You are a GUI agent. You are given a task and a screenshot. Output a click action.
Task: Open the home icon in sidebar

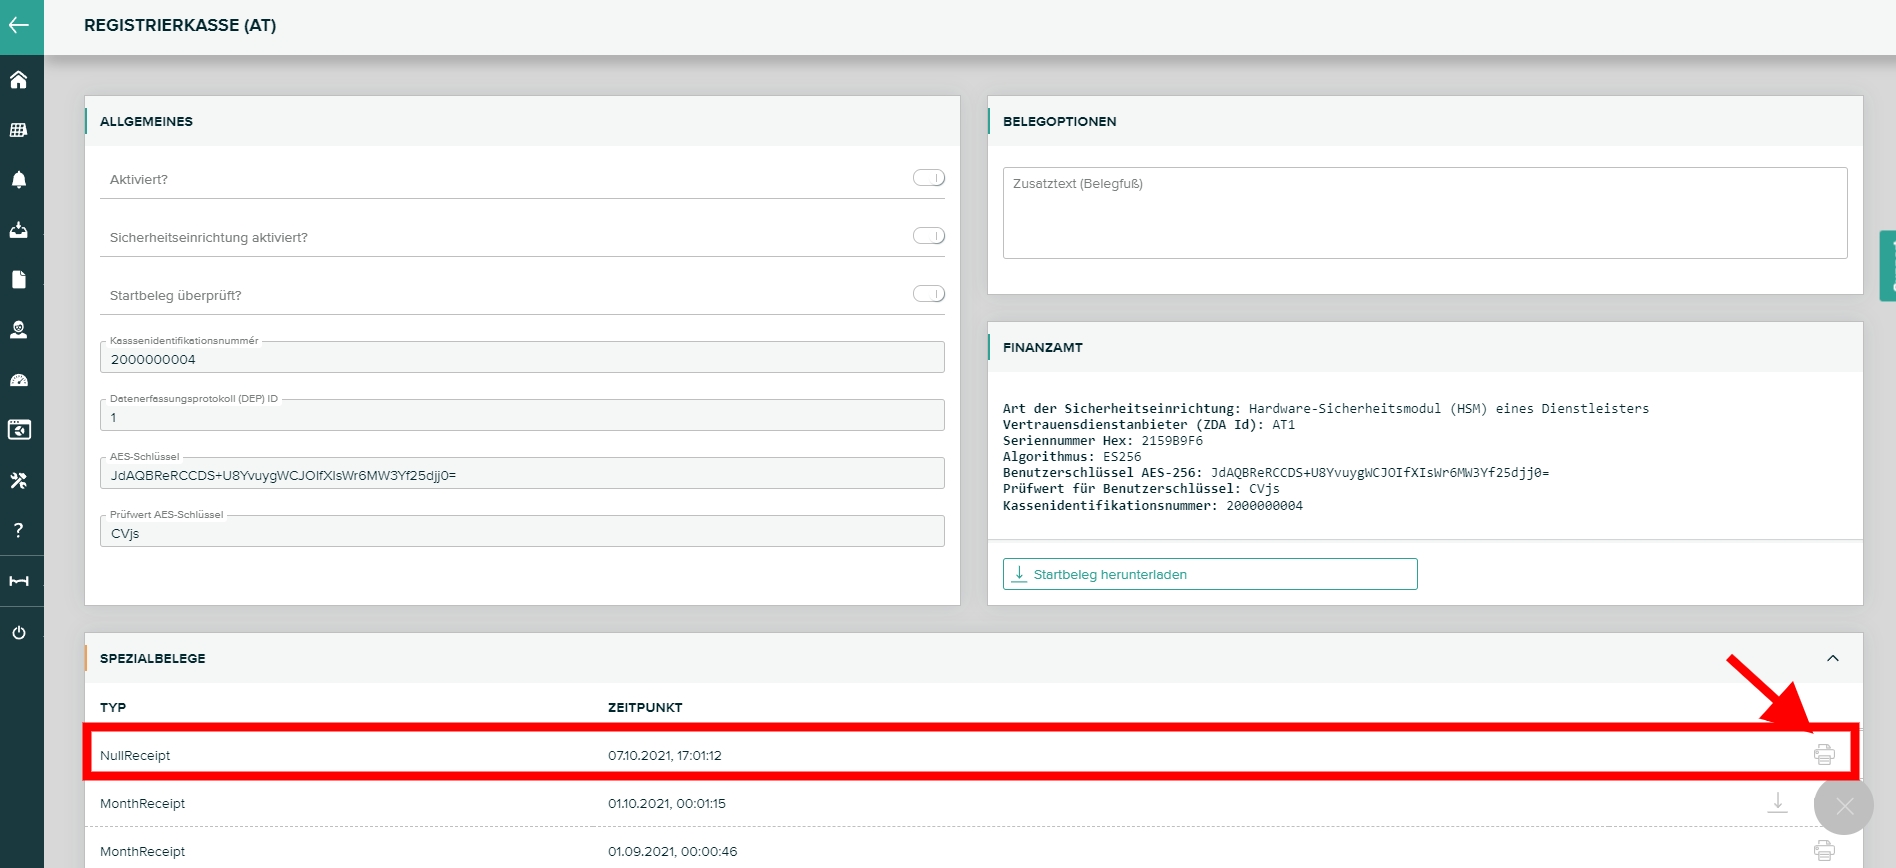[19, 80]
